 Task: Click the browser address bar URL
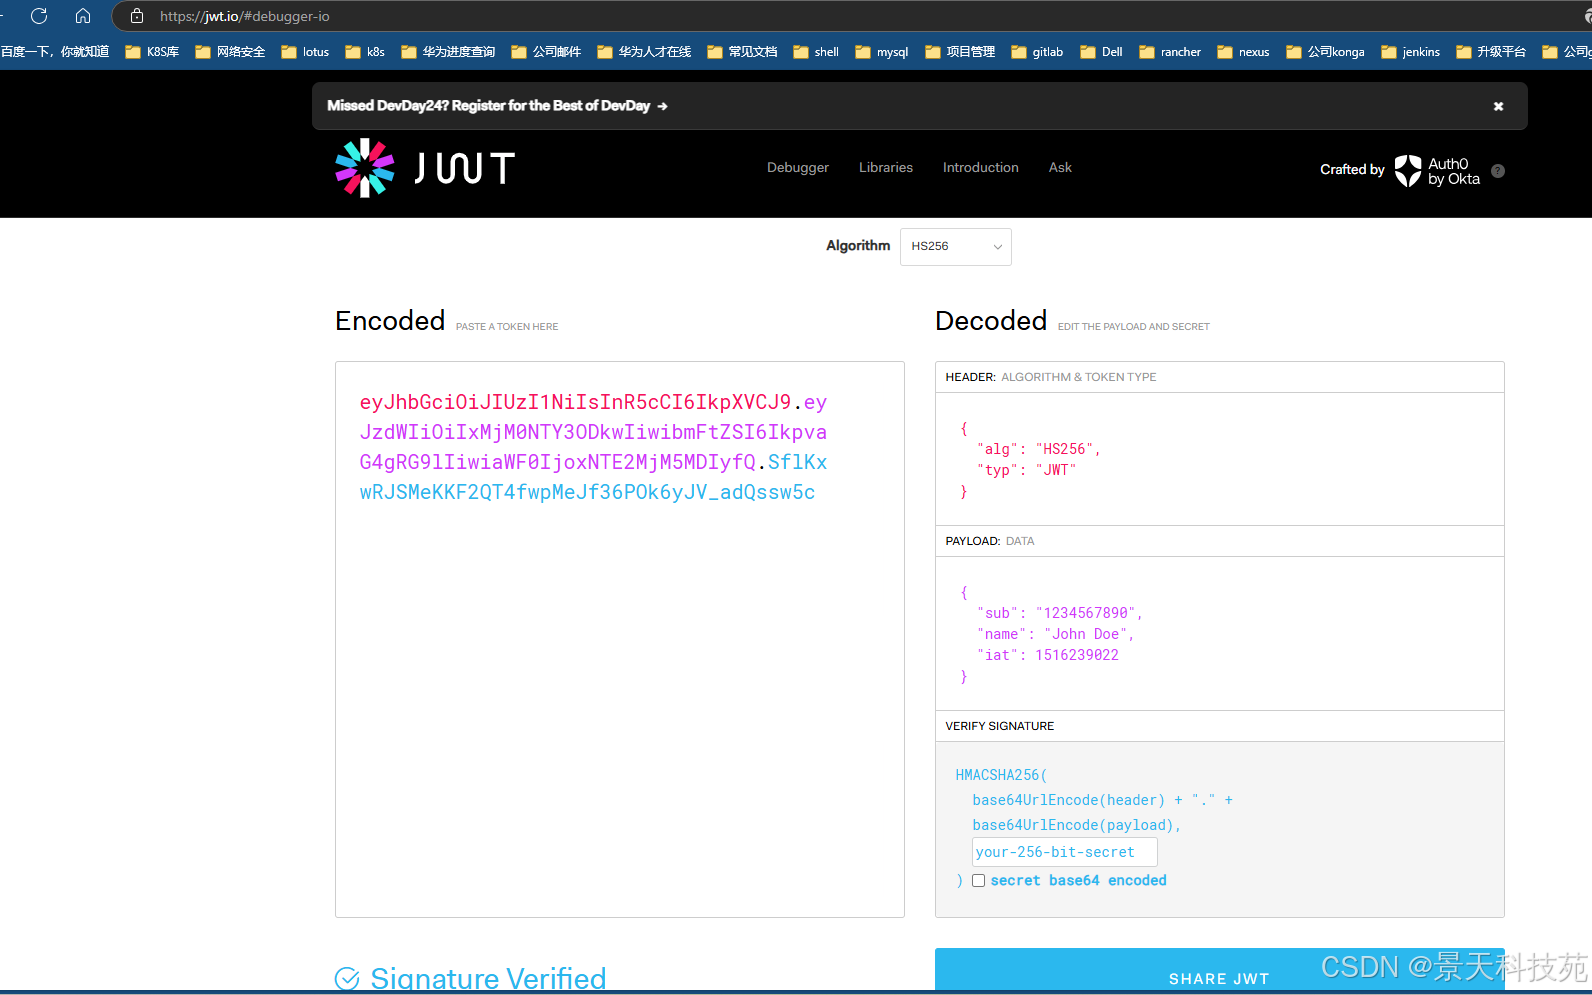pyautogui.click(x=244, y=16)
